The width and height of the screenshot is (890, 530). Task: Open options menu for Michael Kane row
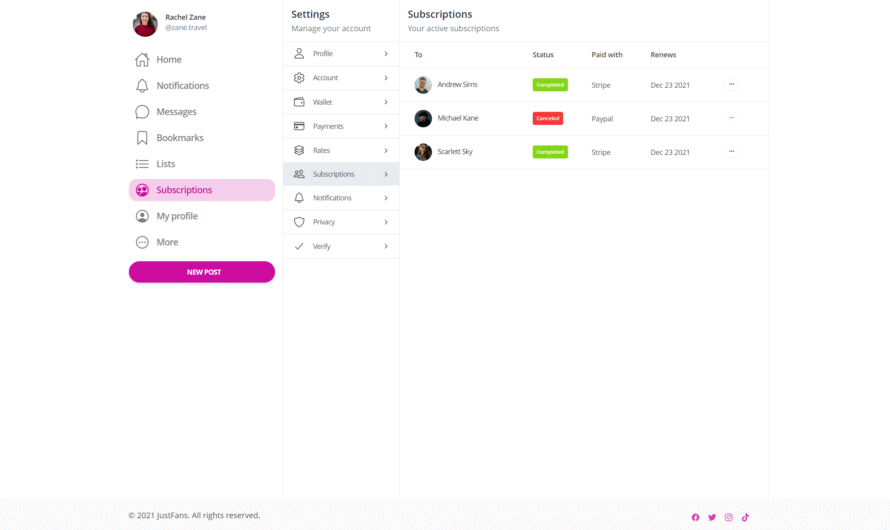731,118
